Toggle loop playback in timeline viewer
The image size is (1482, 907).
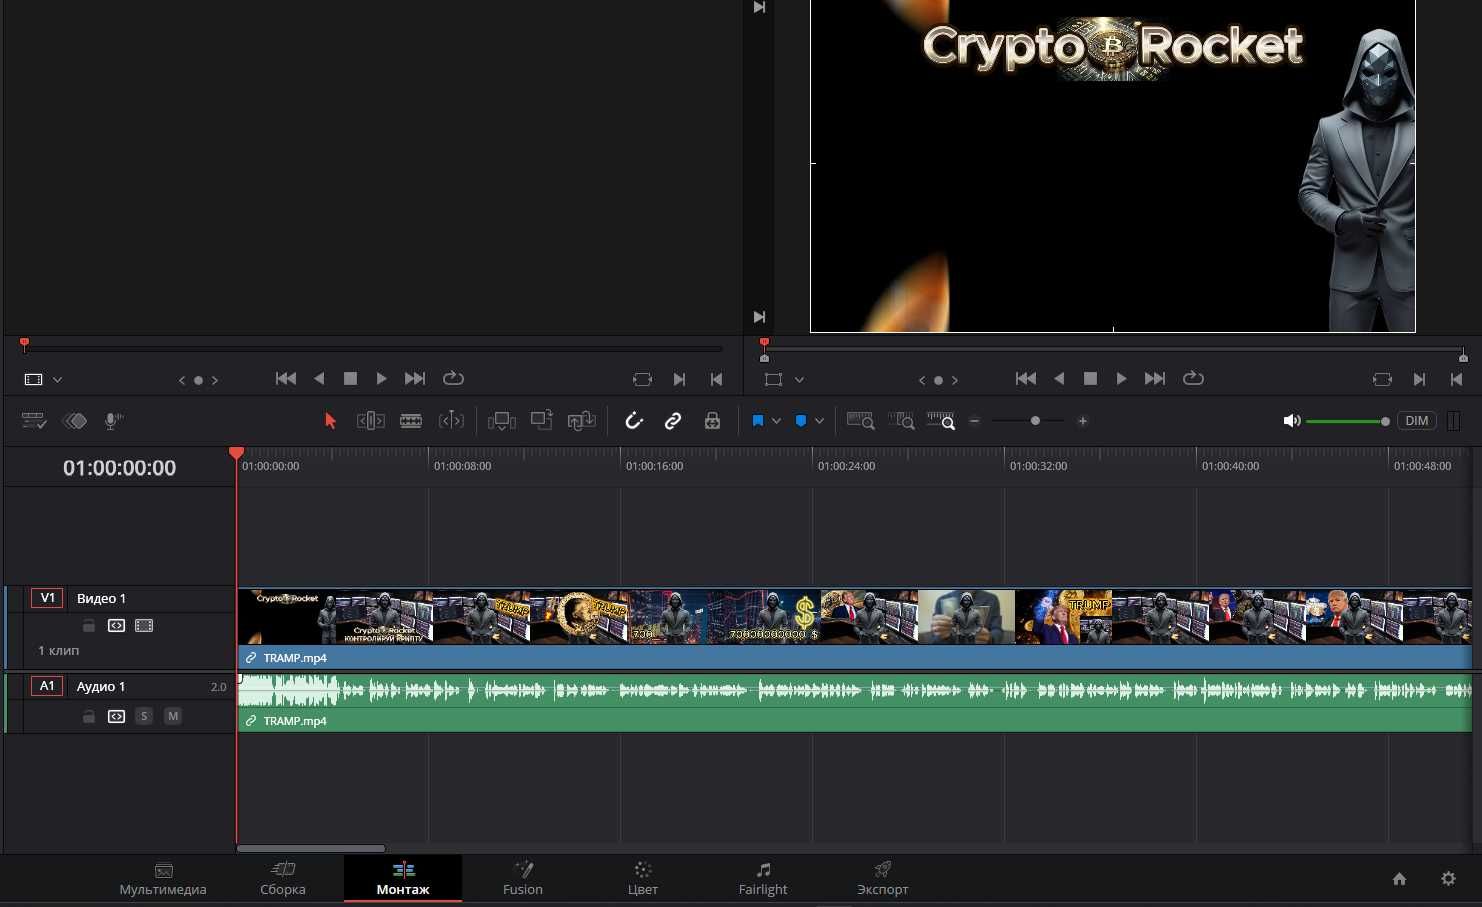coord(1193,379)
